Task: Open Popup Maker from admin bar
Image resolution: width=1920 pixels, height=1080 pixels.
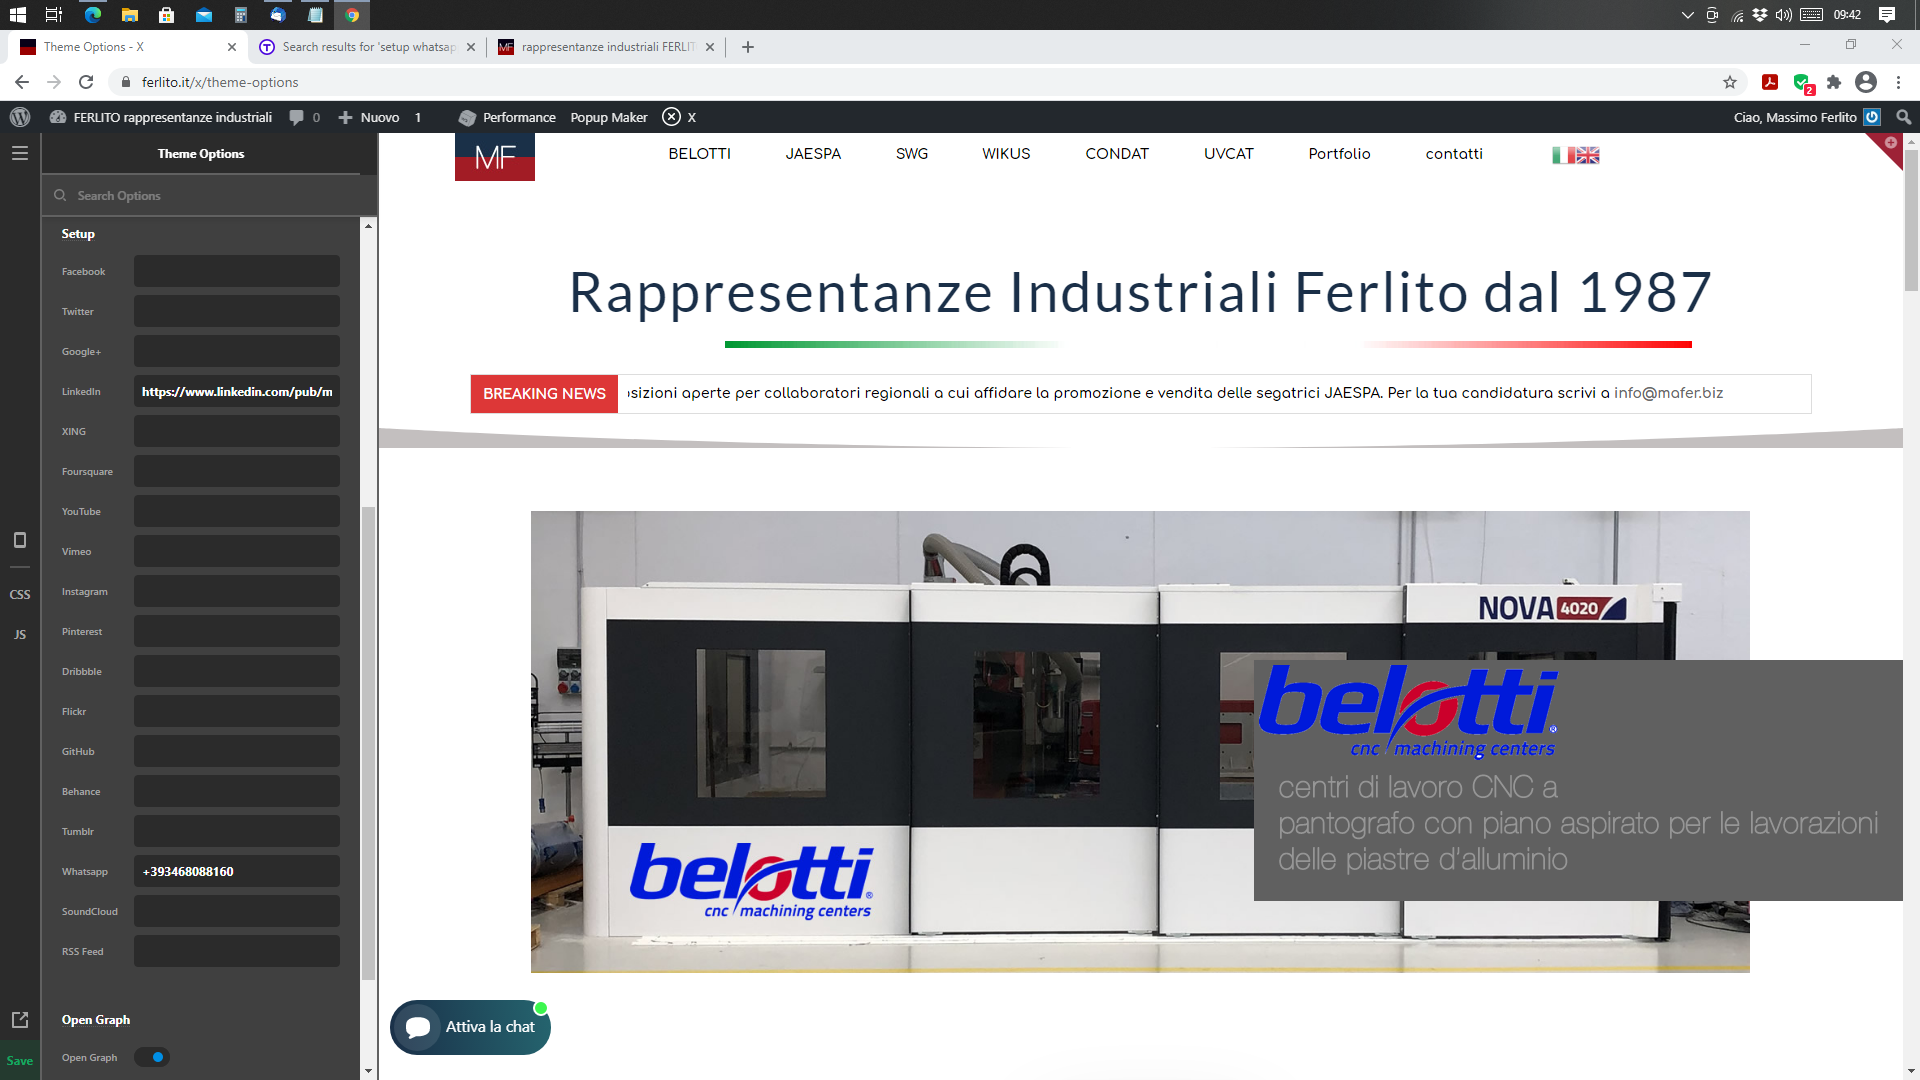Action: coord(609,117)
